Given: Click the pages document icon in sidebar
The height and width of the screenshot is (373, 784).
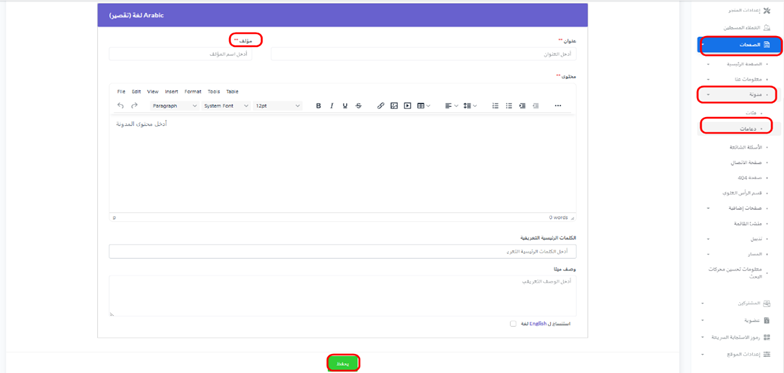Looking at the screenshot, I should coord(768,45).
